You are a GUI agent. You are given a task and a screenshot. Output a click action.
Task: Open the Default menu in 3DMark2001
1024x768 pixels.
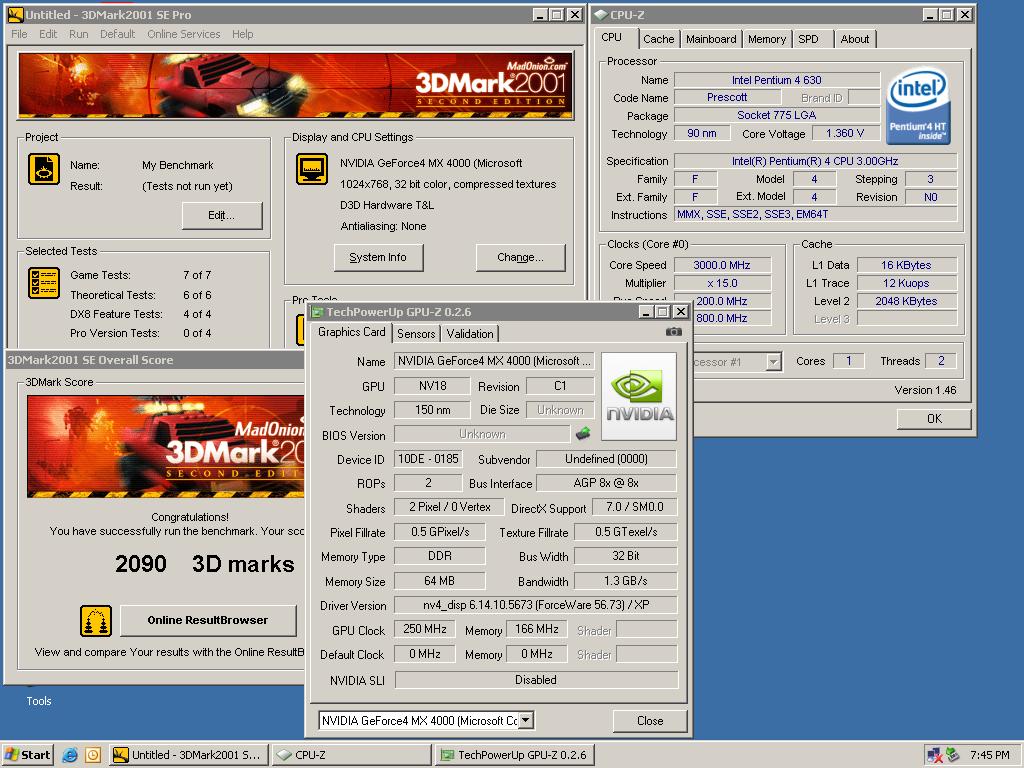(x=118, y=34)
